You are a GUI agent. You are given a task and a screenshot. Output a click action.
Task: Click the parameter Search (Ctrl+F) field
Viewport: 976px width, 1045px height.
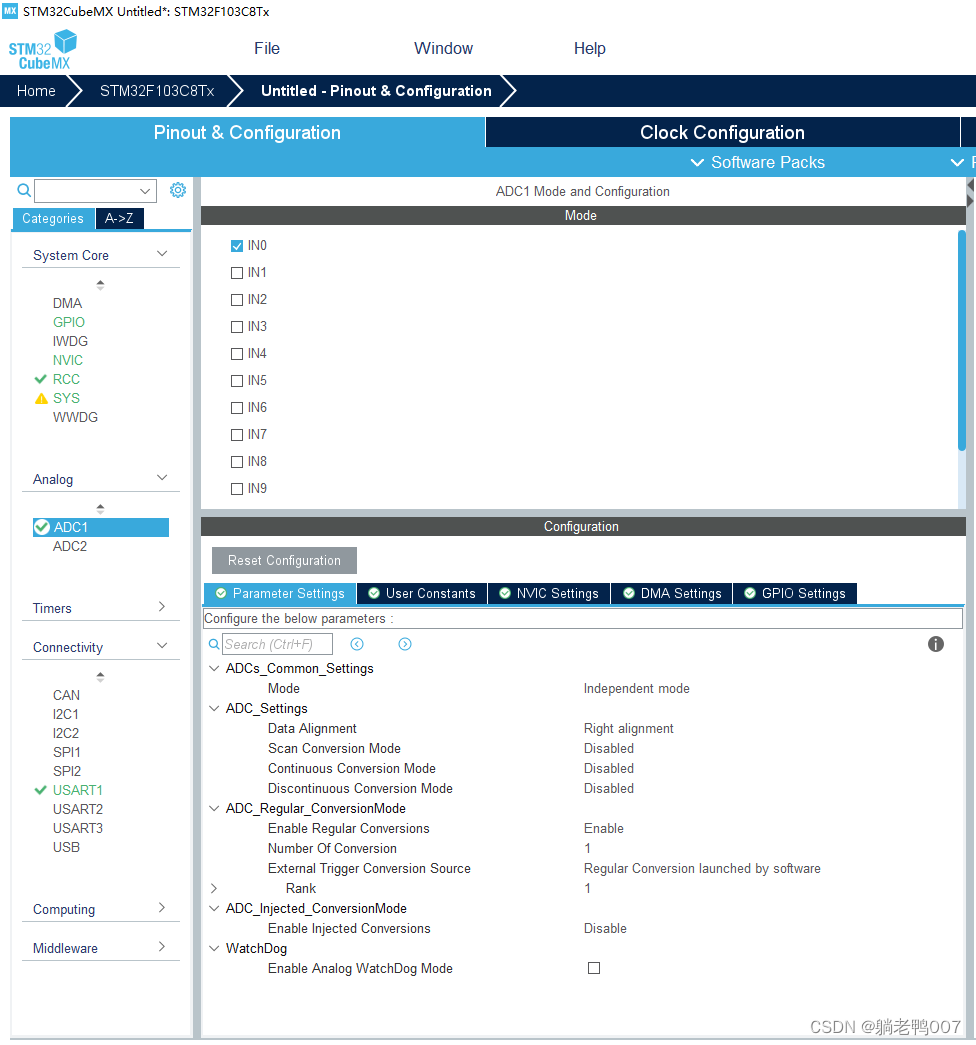[x=277, y=644]
